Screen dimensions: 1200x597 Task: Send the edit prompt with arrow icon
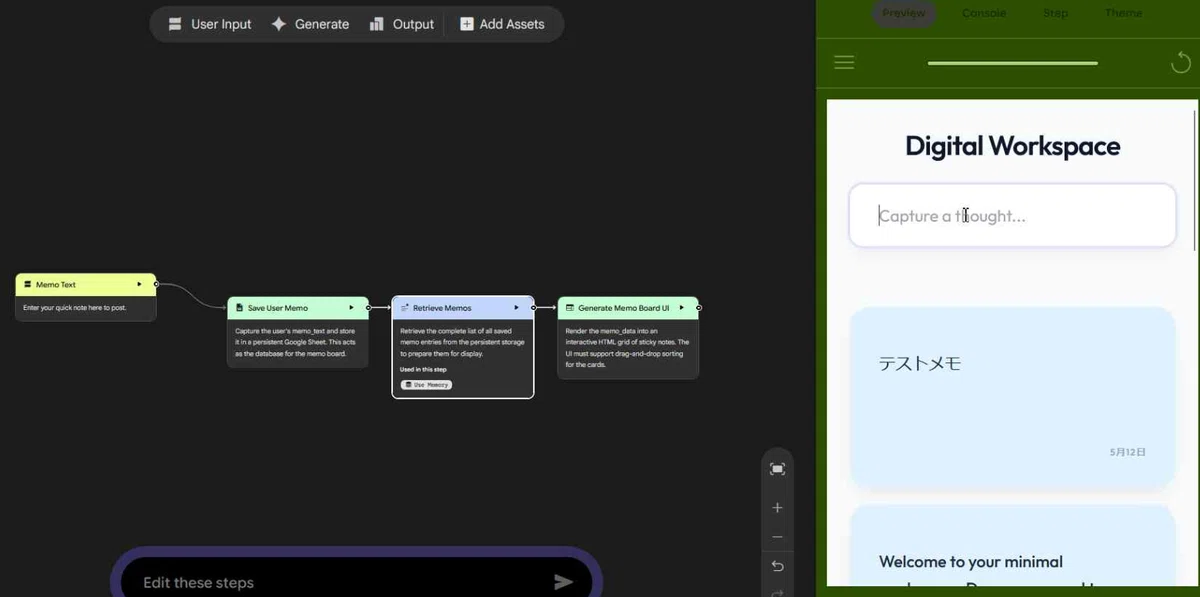[563, 582]
